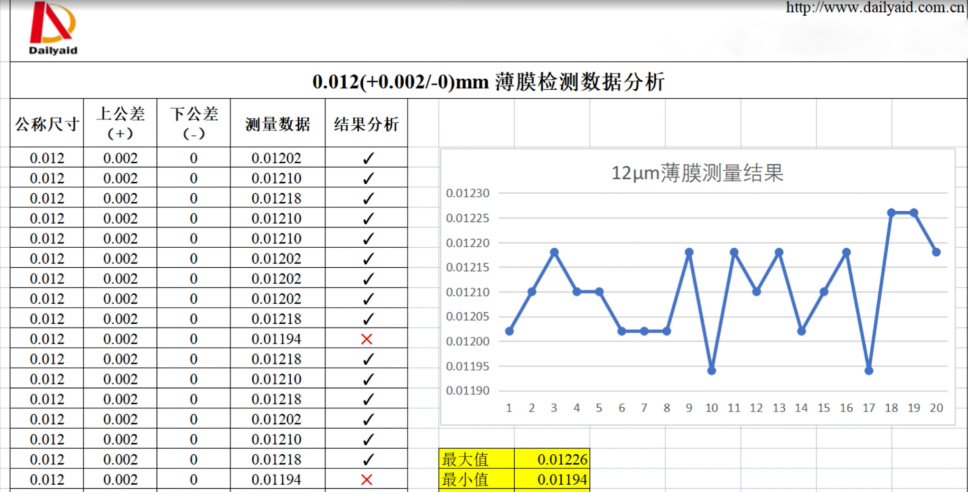
Task: Click the checkmark in the first data row
Action: point(367,158)
